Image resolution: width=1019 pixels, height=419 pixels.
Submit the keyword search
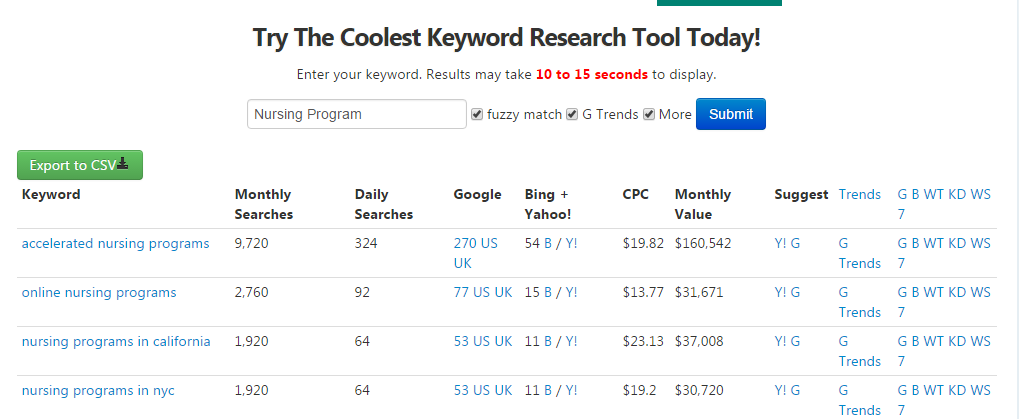pos(730,114)
